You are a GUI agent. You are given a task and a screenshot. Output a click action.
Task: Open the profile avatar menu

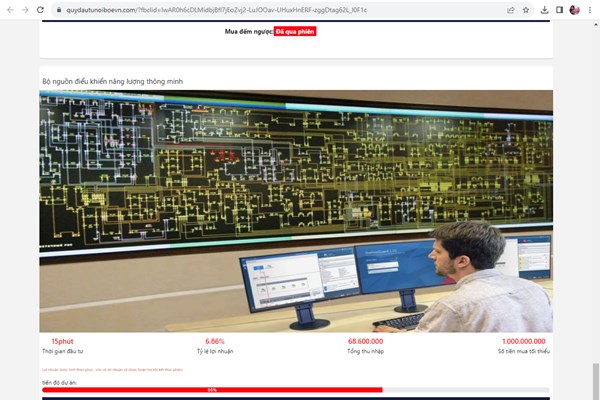(x=574, y=10)
